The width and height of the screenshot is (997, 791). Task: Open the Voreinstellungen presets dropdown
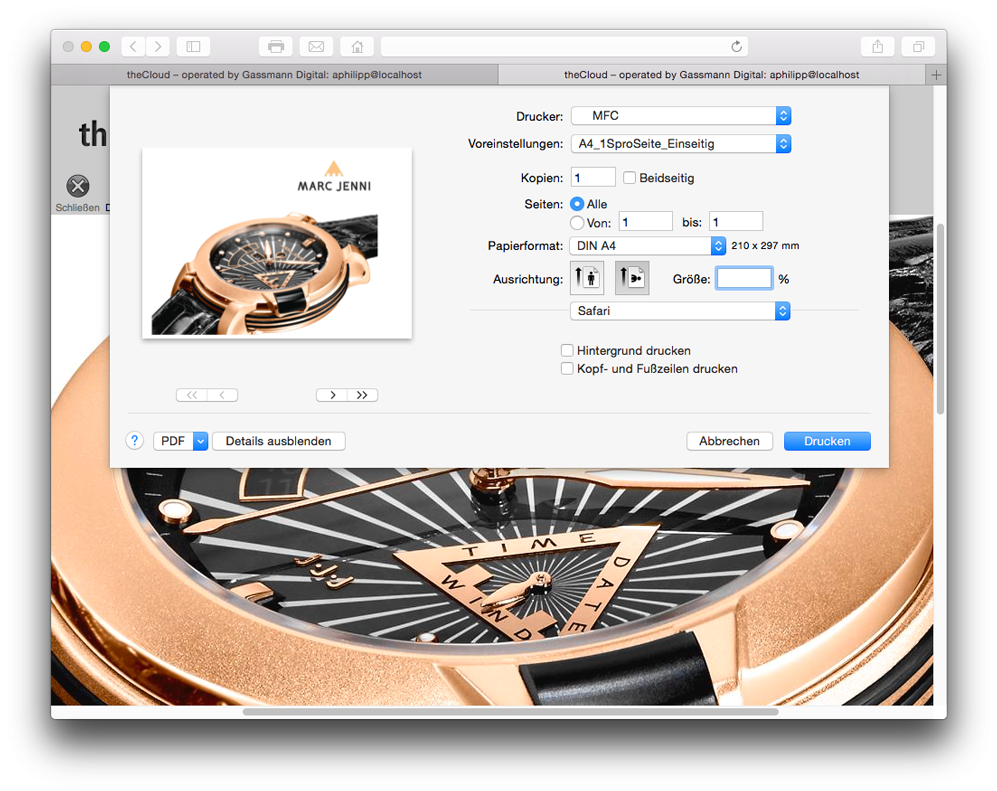pos(681,144)
